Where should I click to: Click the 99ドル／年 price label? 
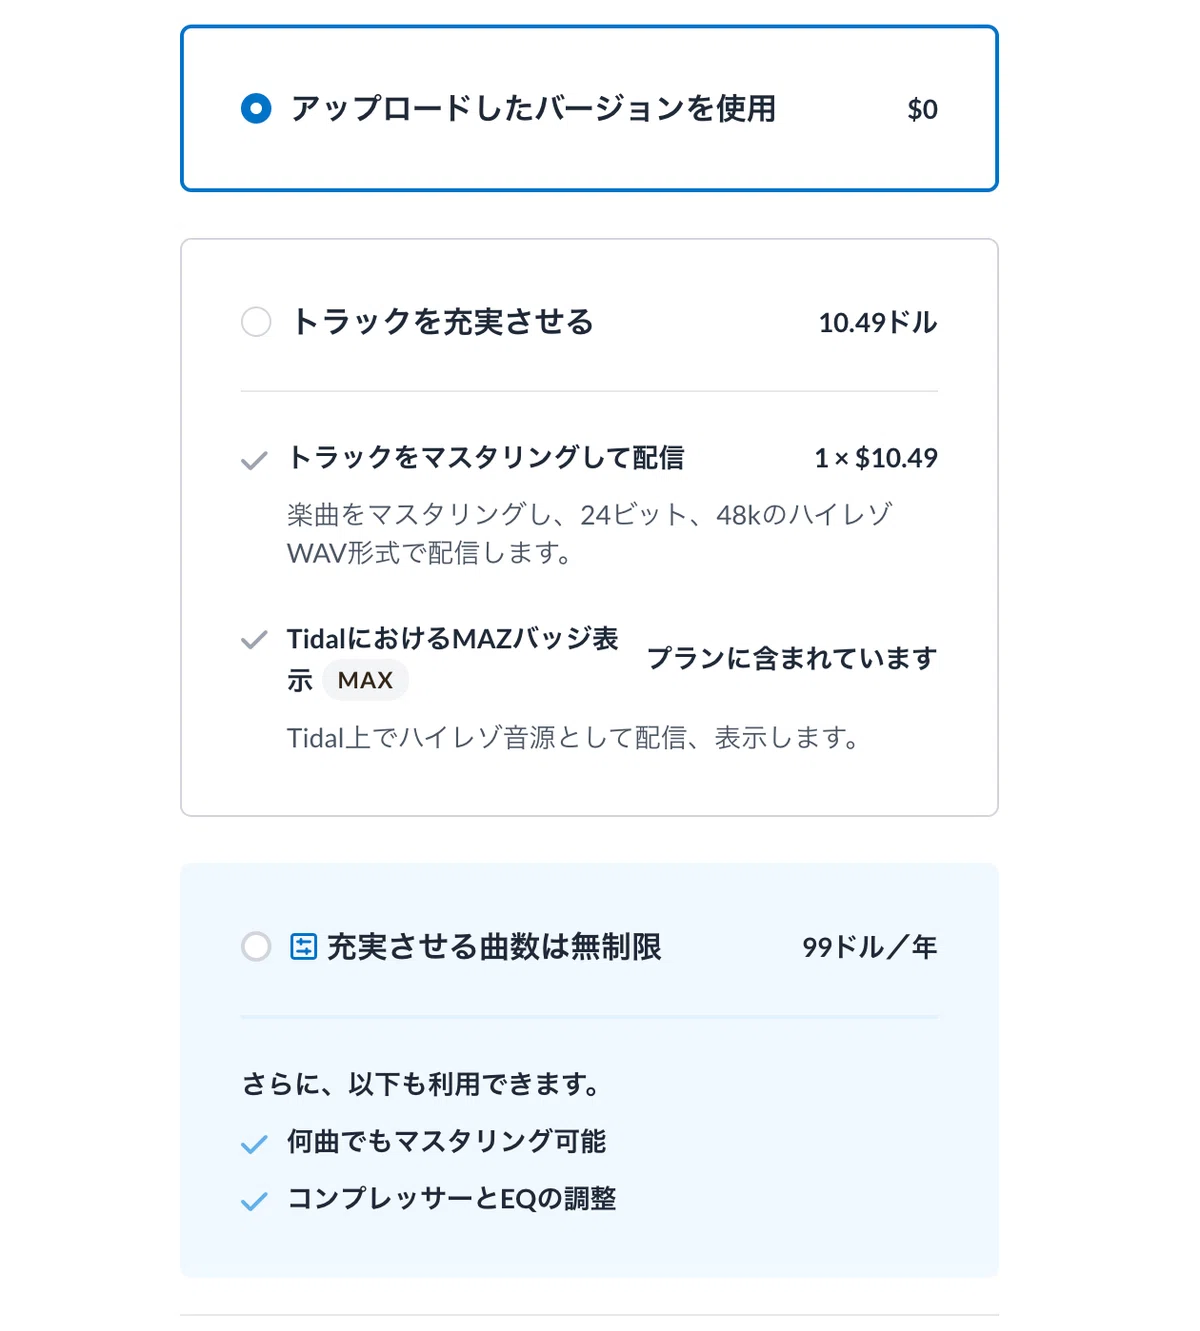pyautogui.click(x=870, y=946)
